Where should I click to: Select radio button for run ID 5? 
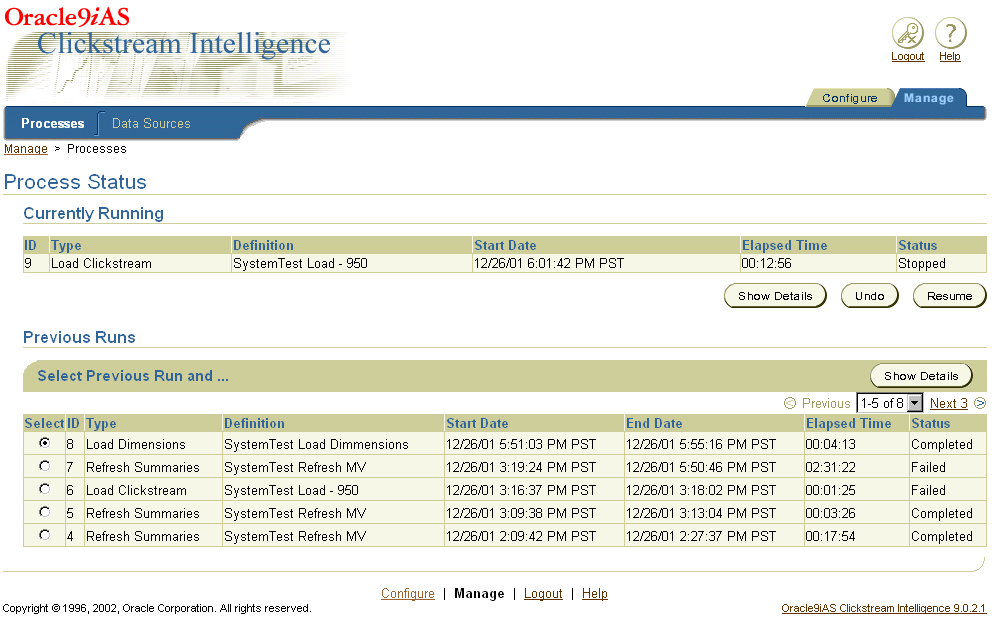point(44,511)
